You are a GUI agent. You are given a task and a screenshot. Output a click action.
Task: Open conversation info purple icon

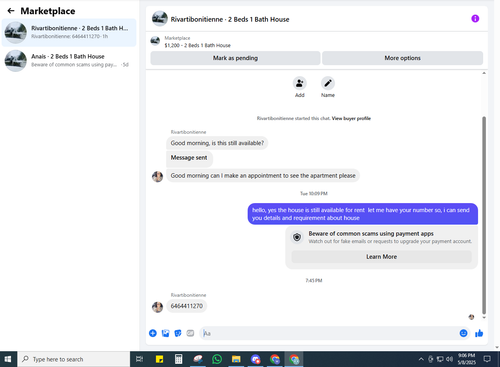tap(475, 19)
